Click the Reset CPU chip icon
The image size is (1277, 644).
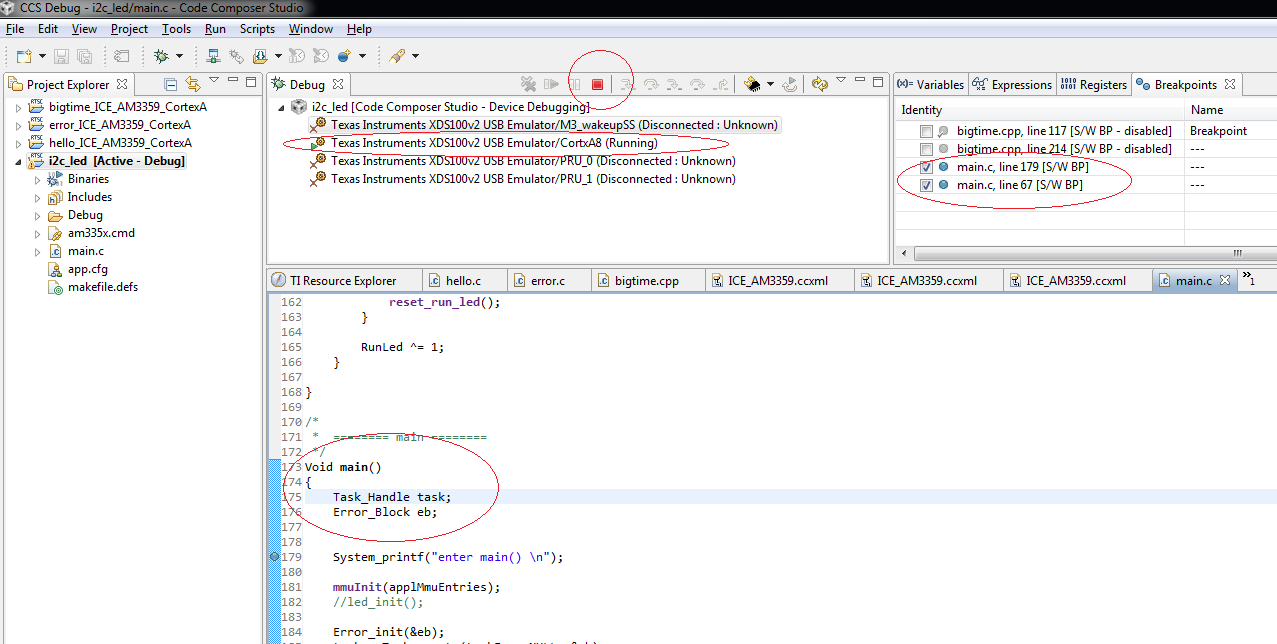pos(752,85)
